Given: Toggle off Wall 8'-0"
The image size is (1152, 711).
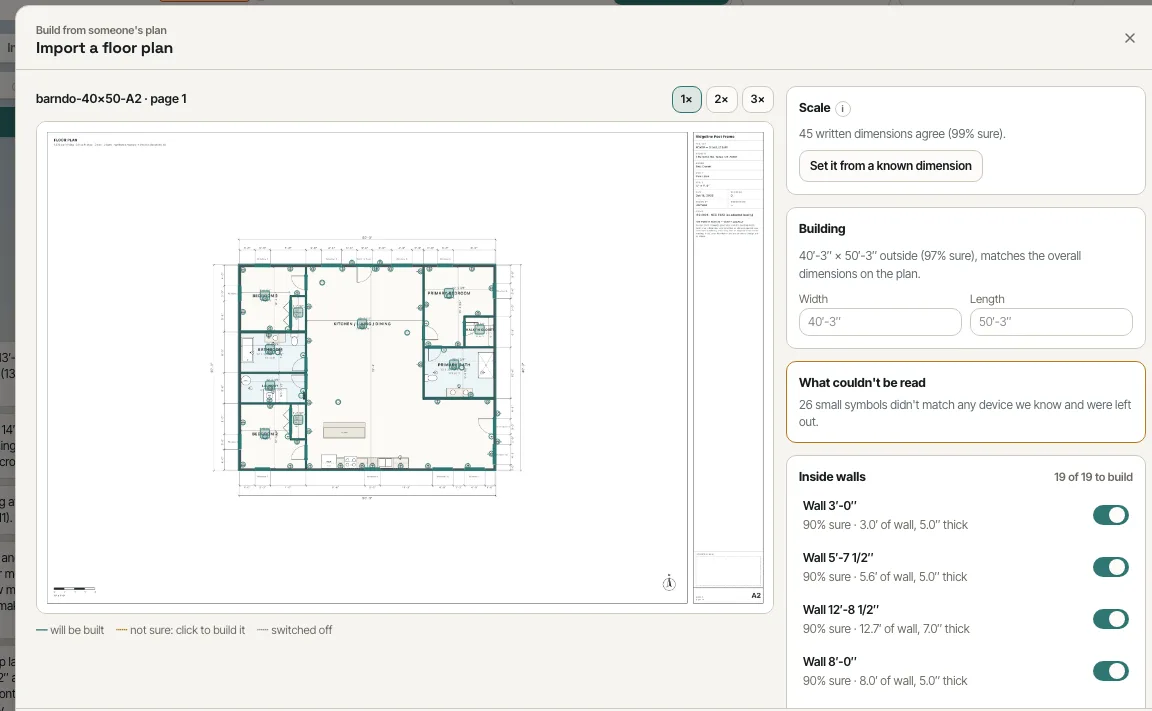Looking at the screenshot, I should tap(1110, 671).
